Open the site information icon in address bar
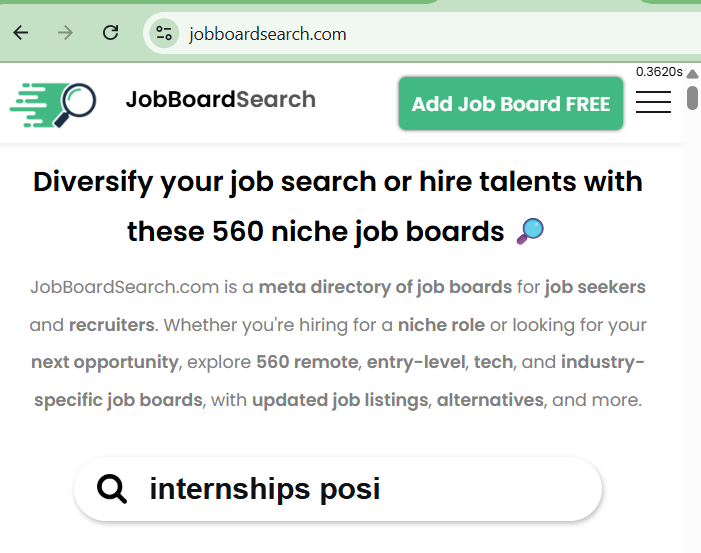 click(x=163, y=33)
